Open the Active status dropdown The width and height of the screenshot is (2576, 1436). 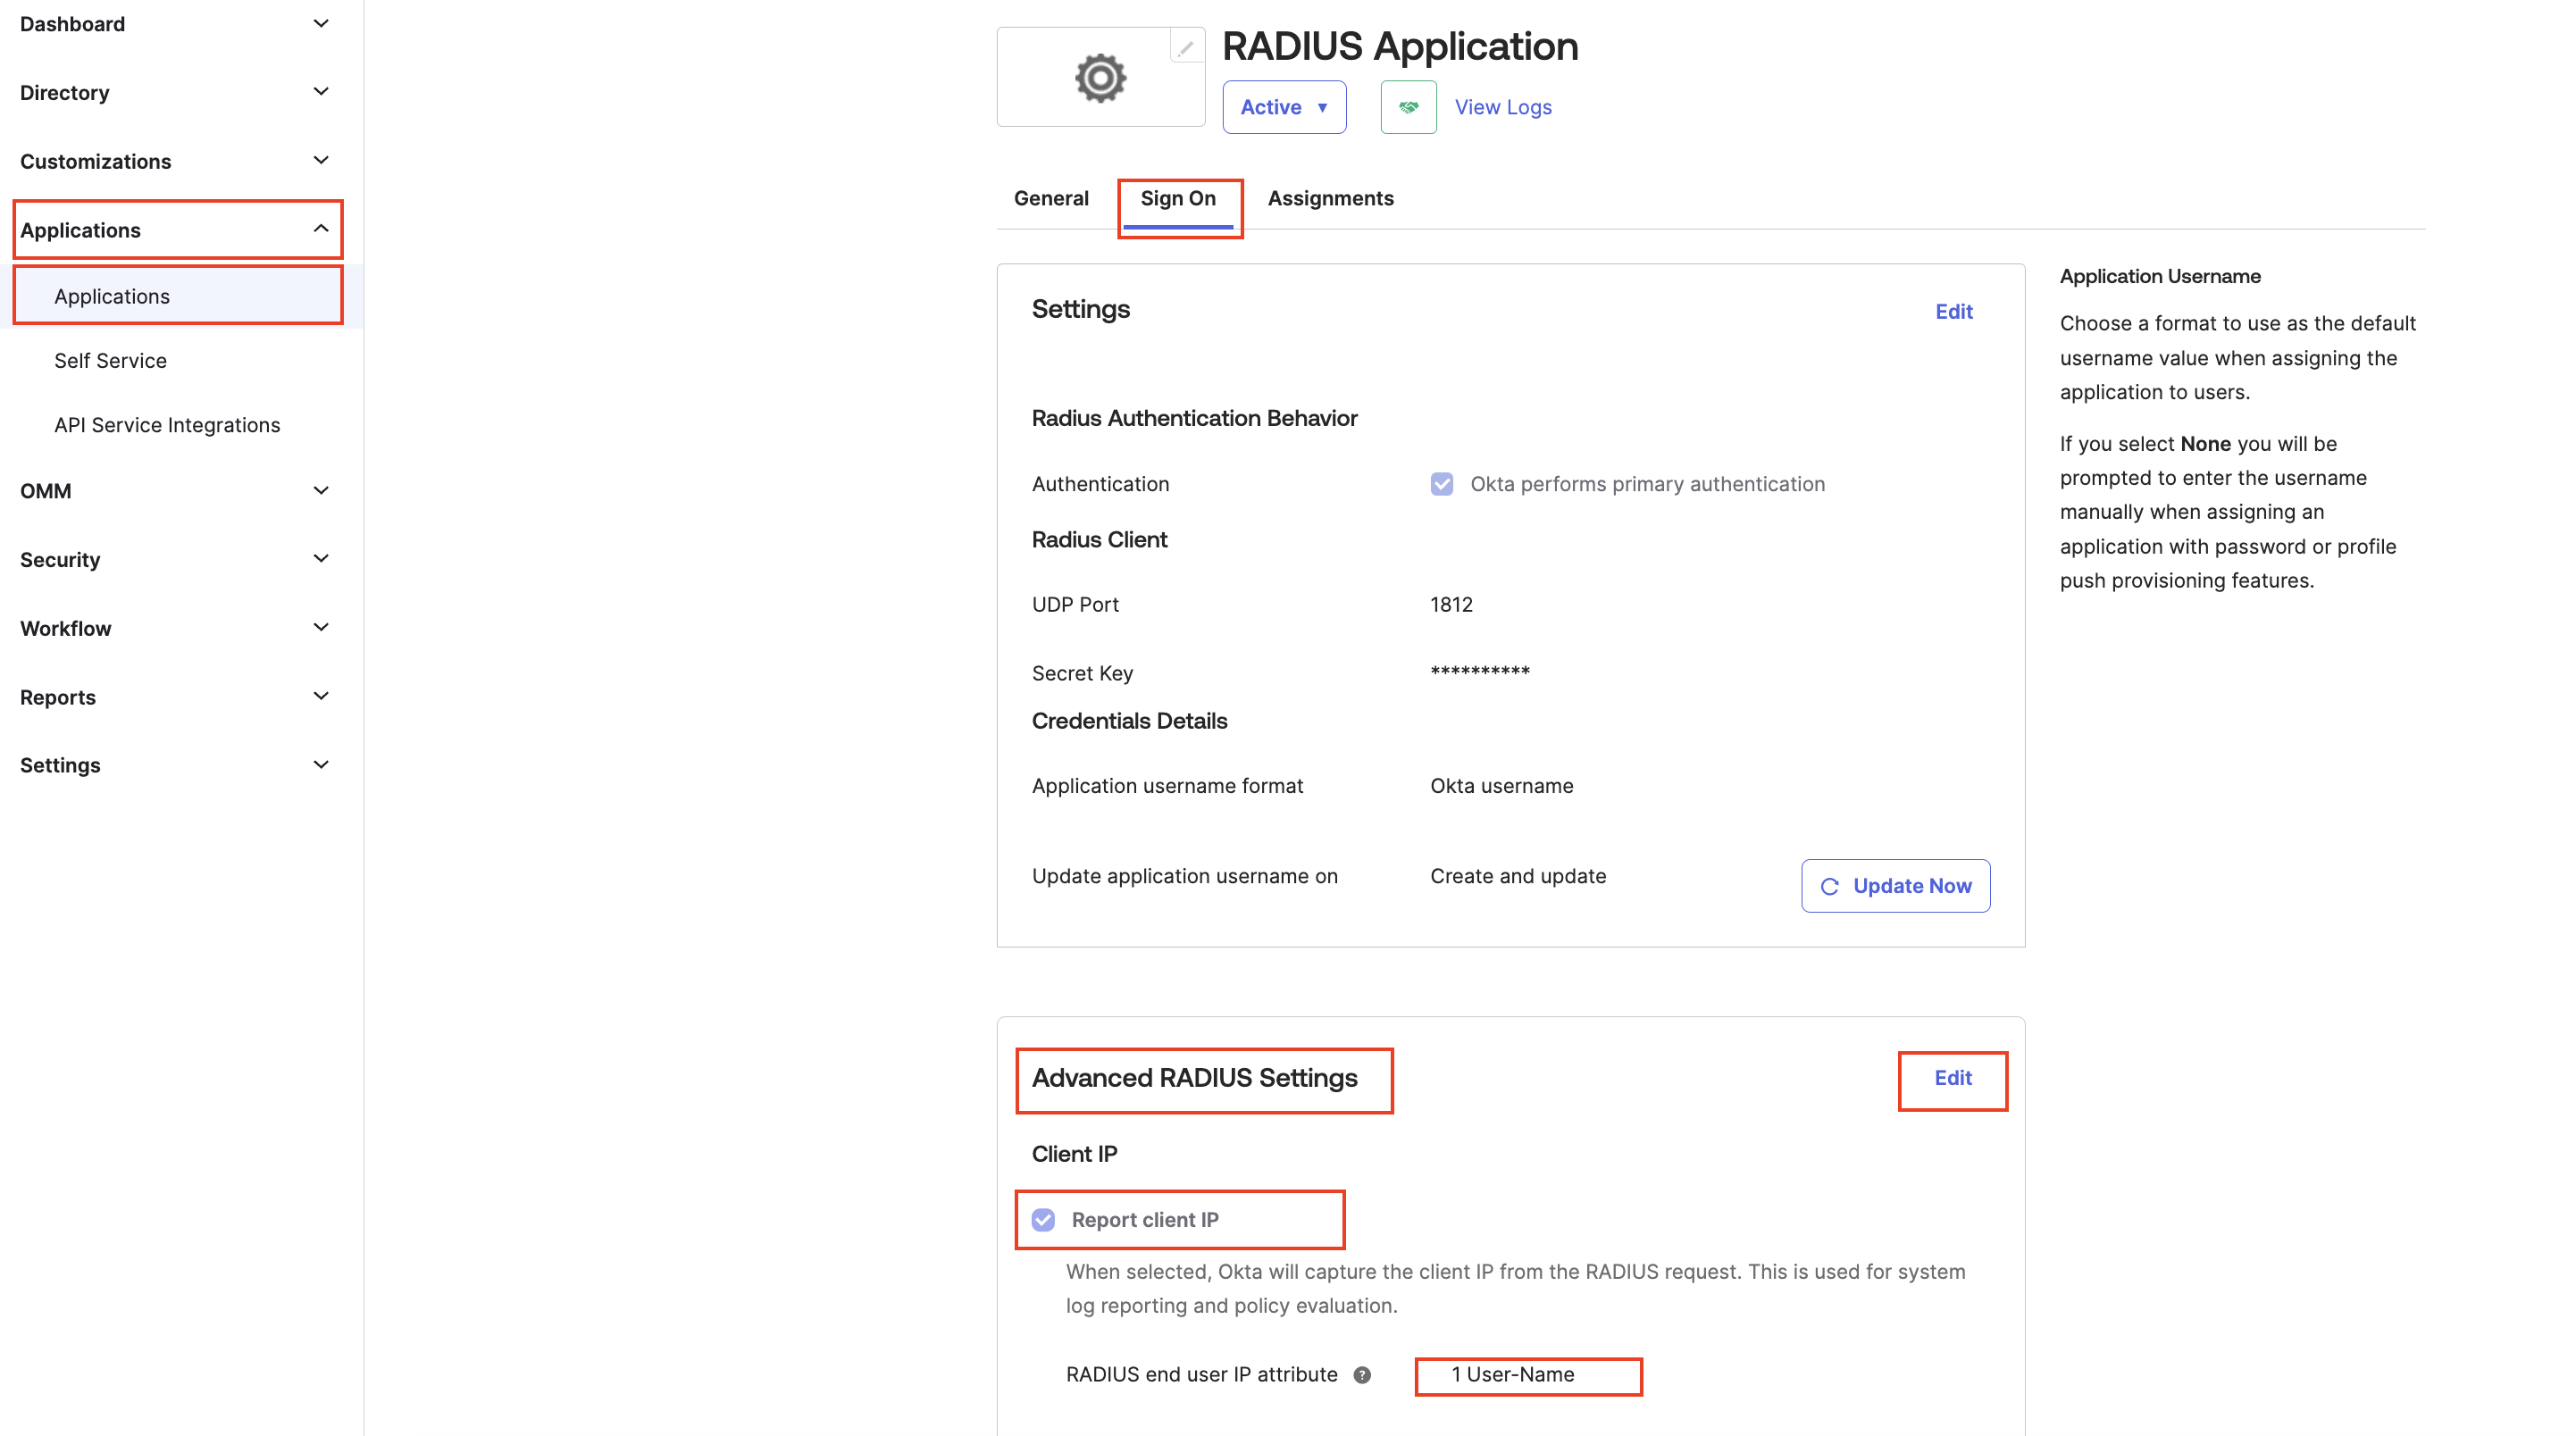pos(1284,107)
